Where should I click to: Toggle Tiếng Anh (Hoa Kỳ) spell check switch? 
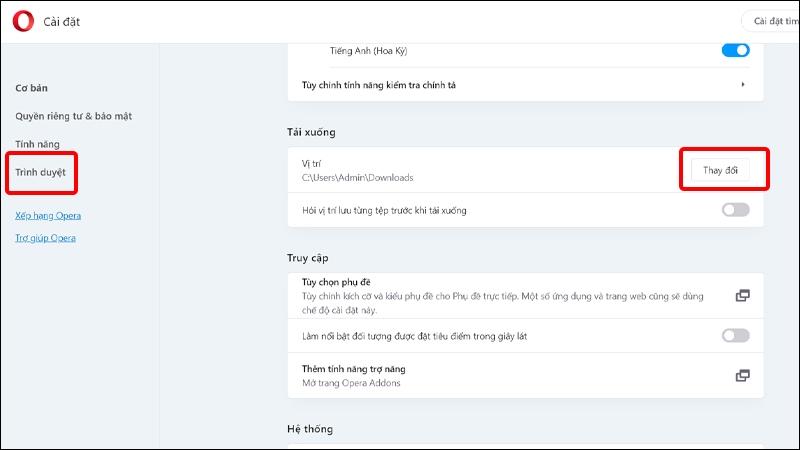(735, 50)
